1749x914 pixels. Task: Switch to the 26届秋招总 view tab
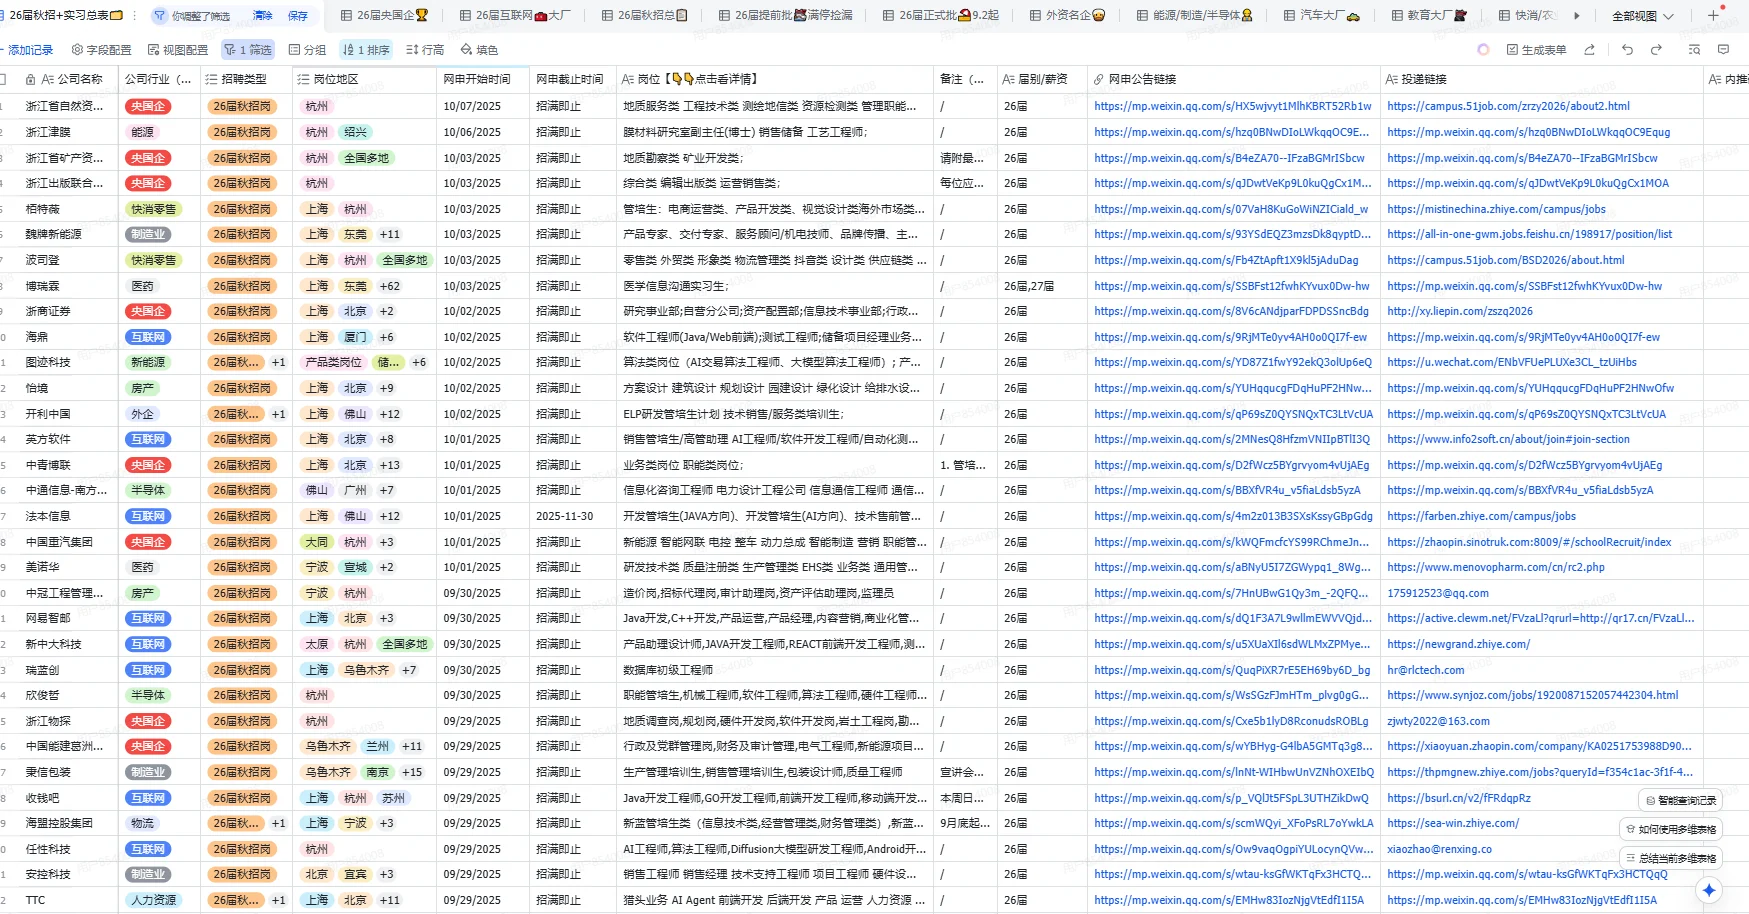(645, 16)
